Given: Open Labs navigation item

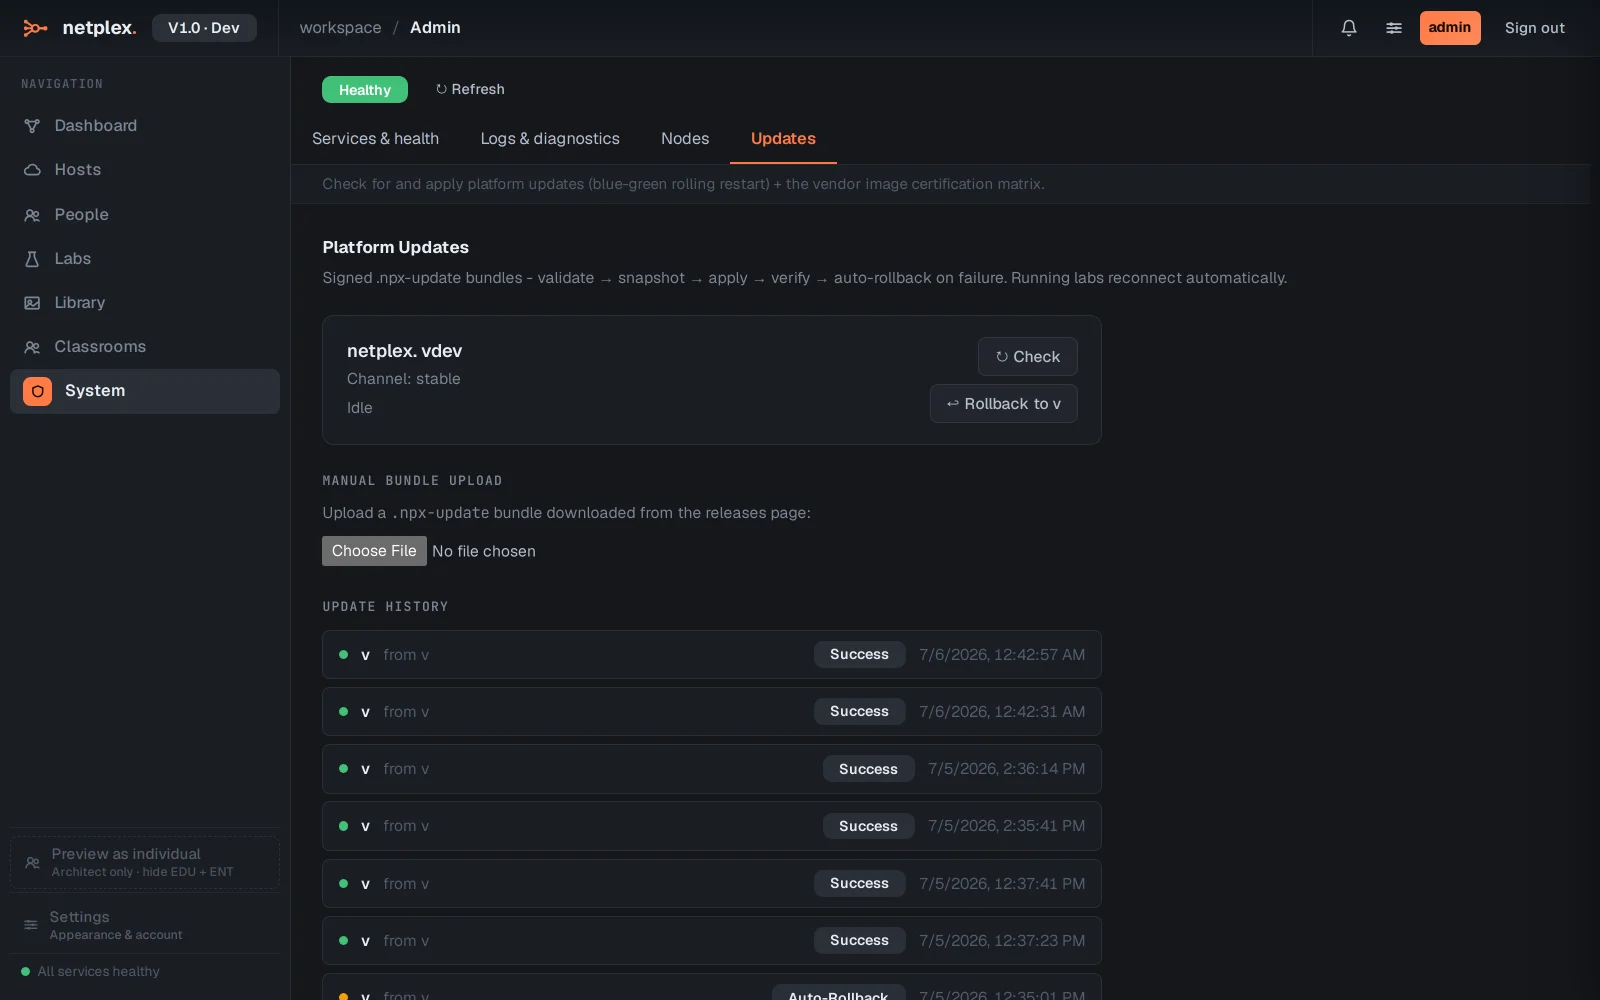Looking at the screenshot, I should coord(145,259).
